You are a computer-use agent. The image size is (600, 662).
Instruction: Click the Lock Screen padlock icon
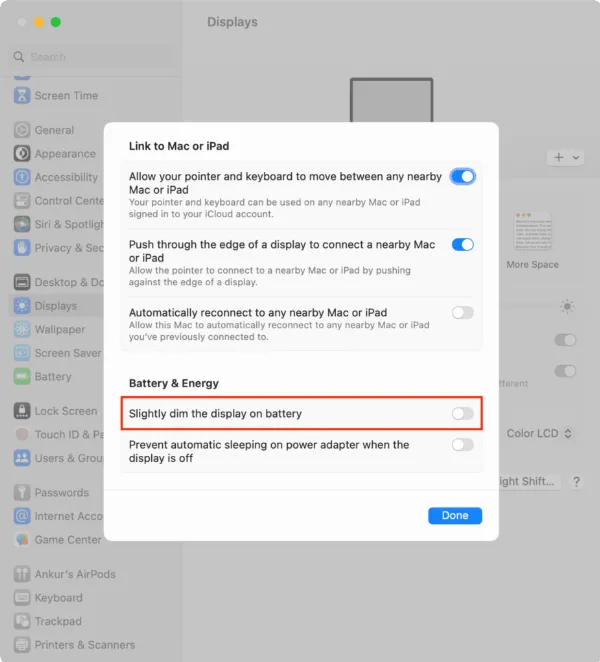[x=22, y=411]
